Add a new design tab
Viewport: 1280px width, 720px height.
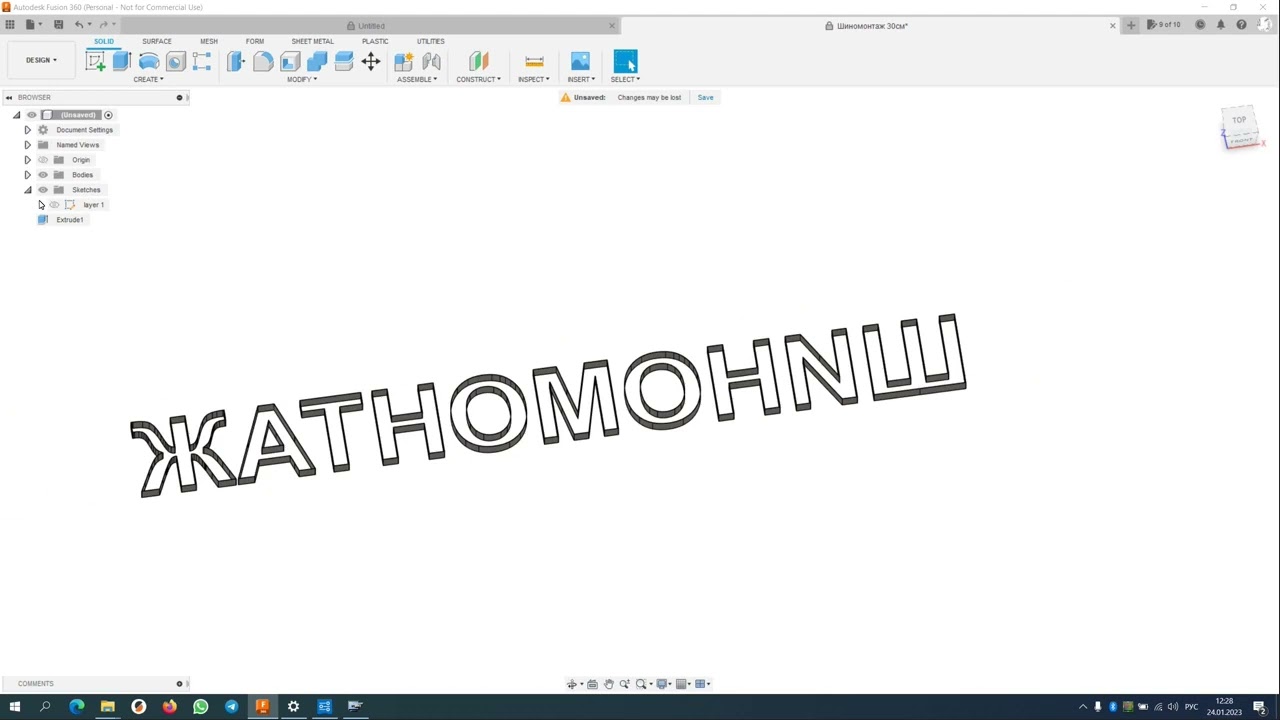tap(1131, 25)
